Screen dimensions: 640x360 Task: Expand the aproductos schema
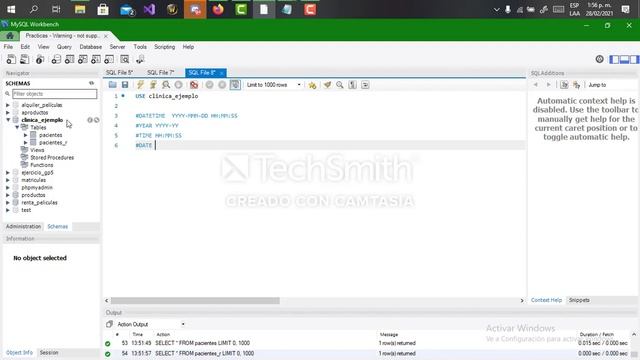coord(8,113)
